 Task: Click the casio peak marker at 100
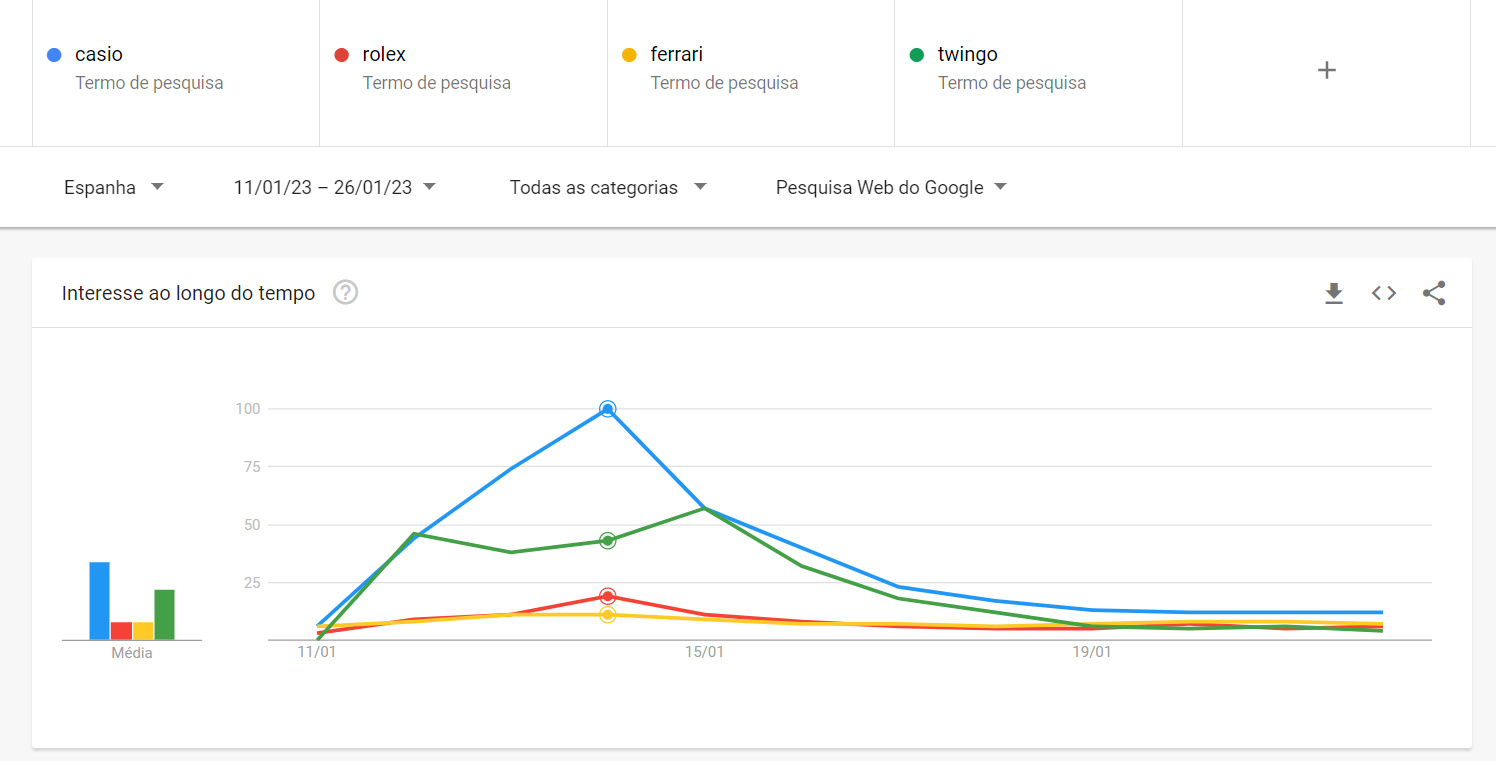pyautogui.click(x=608, y=409)
